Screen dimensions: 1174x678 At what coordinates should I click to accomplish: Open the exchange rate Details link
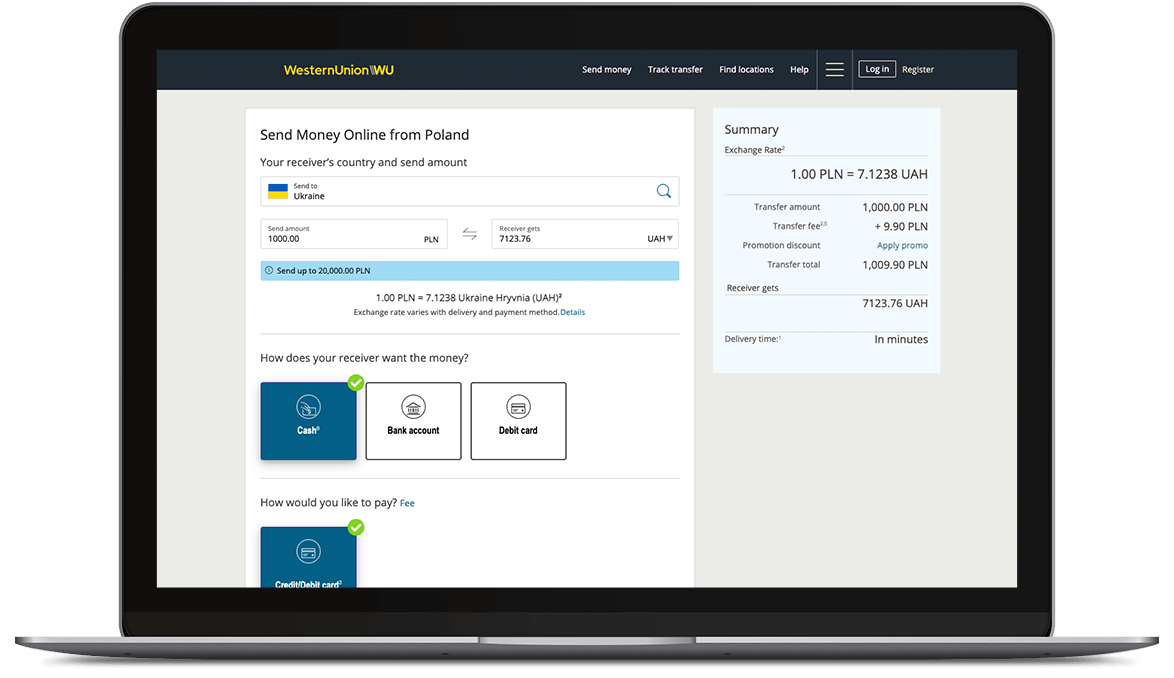573,312
